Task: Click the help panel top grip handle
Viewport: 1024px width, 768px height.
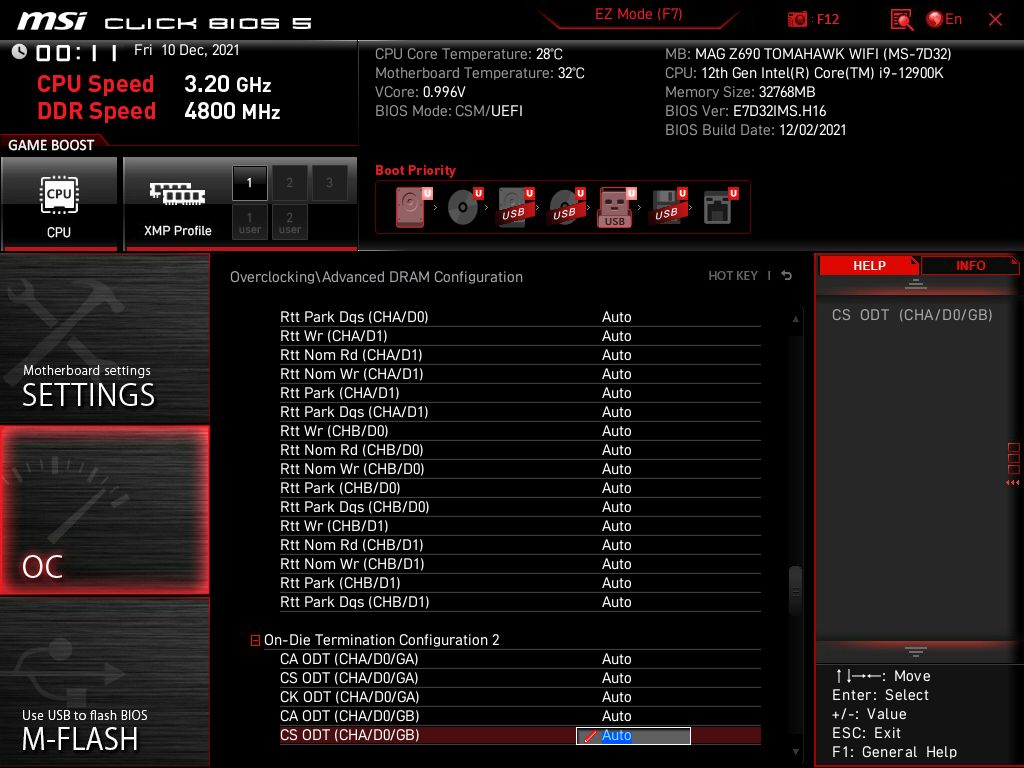Action: [x=916, y=284]
